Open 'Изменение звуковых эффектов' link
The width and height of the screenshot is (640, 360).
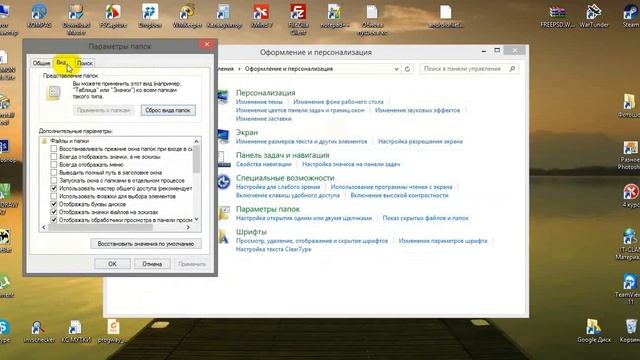point(417,110)
